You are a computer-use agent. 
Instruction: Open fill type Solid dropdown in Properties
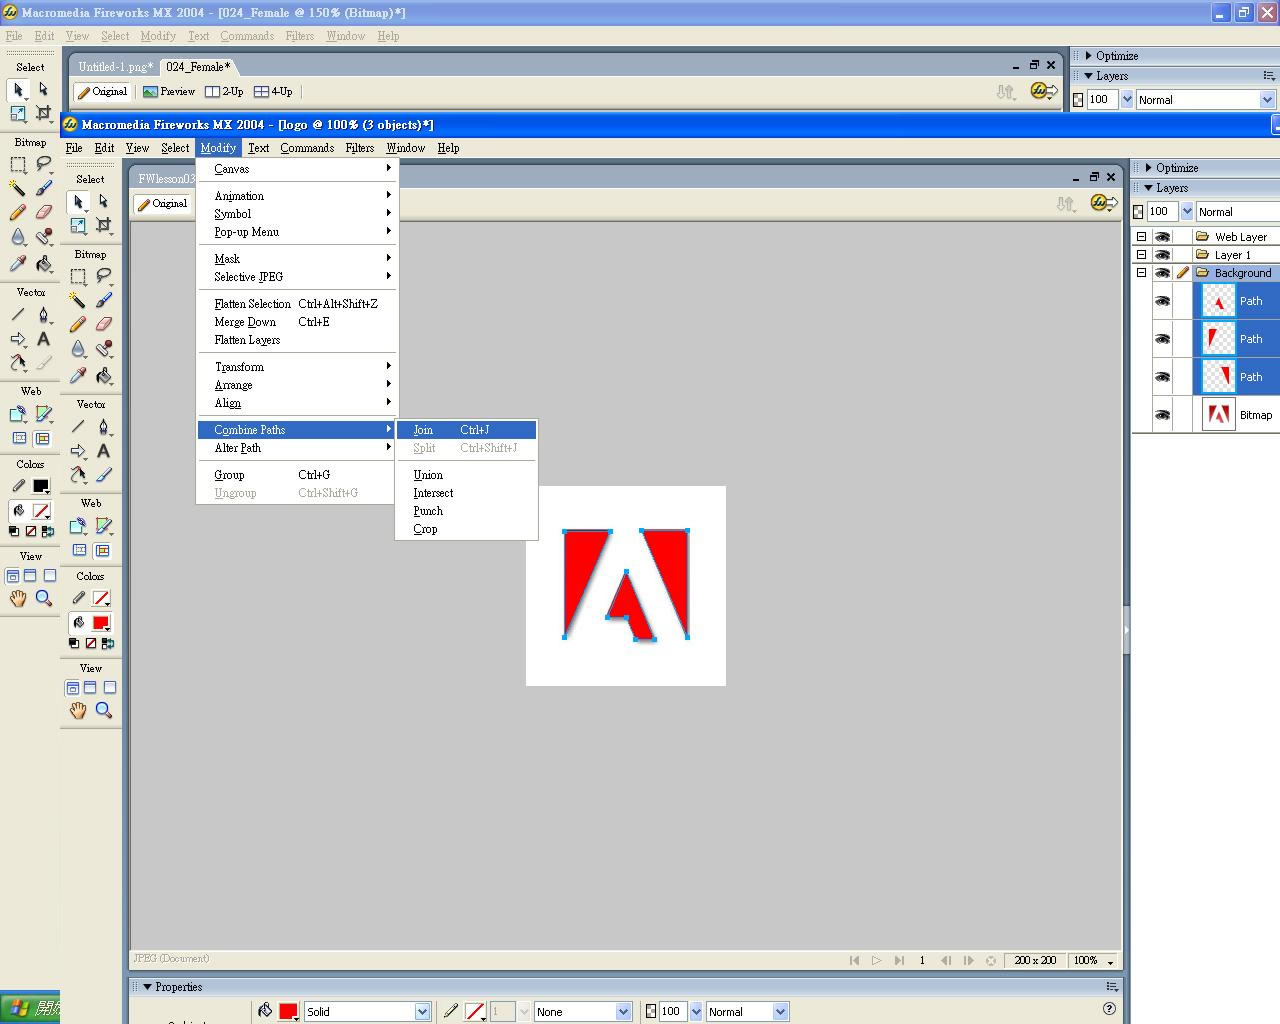click(422, 1012)
